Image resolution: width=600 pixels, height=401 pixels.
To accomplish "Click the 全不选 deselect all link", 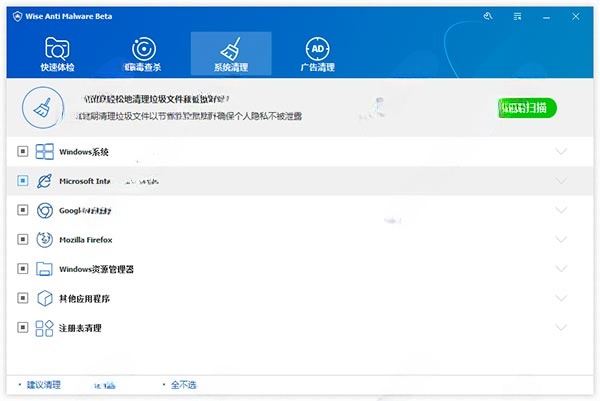I will click(183, 385).
